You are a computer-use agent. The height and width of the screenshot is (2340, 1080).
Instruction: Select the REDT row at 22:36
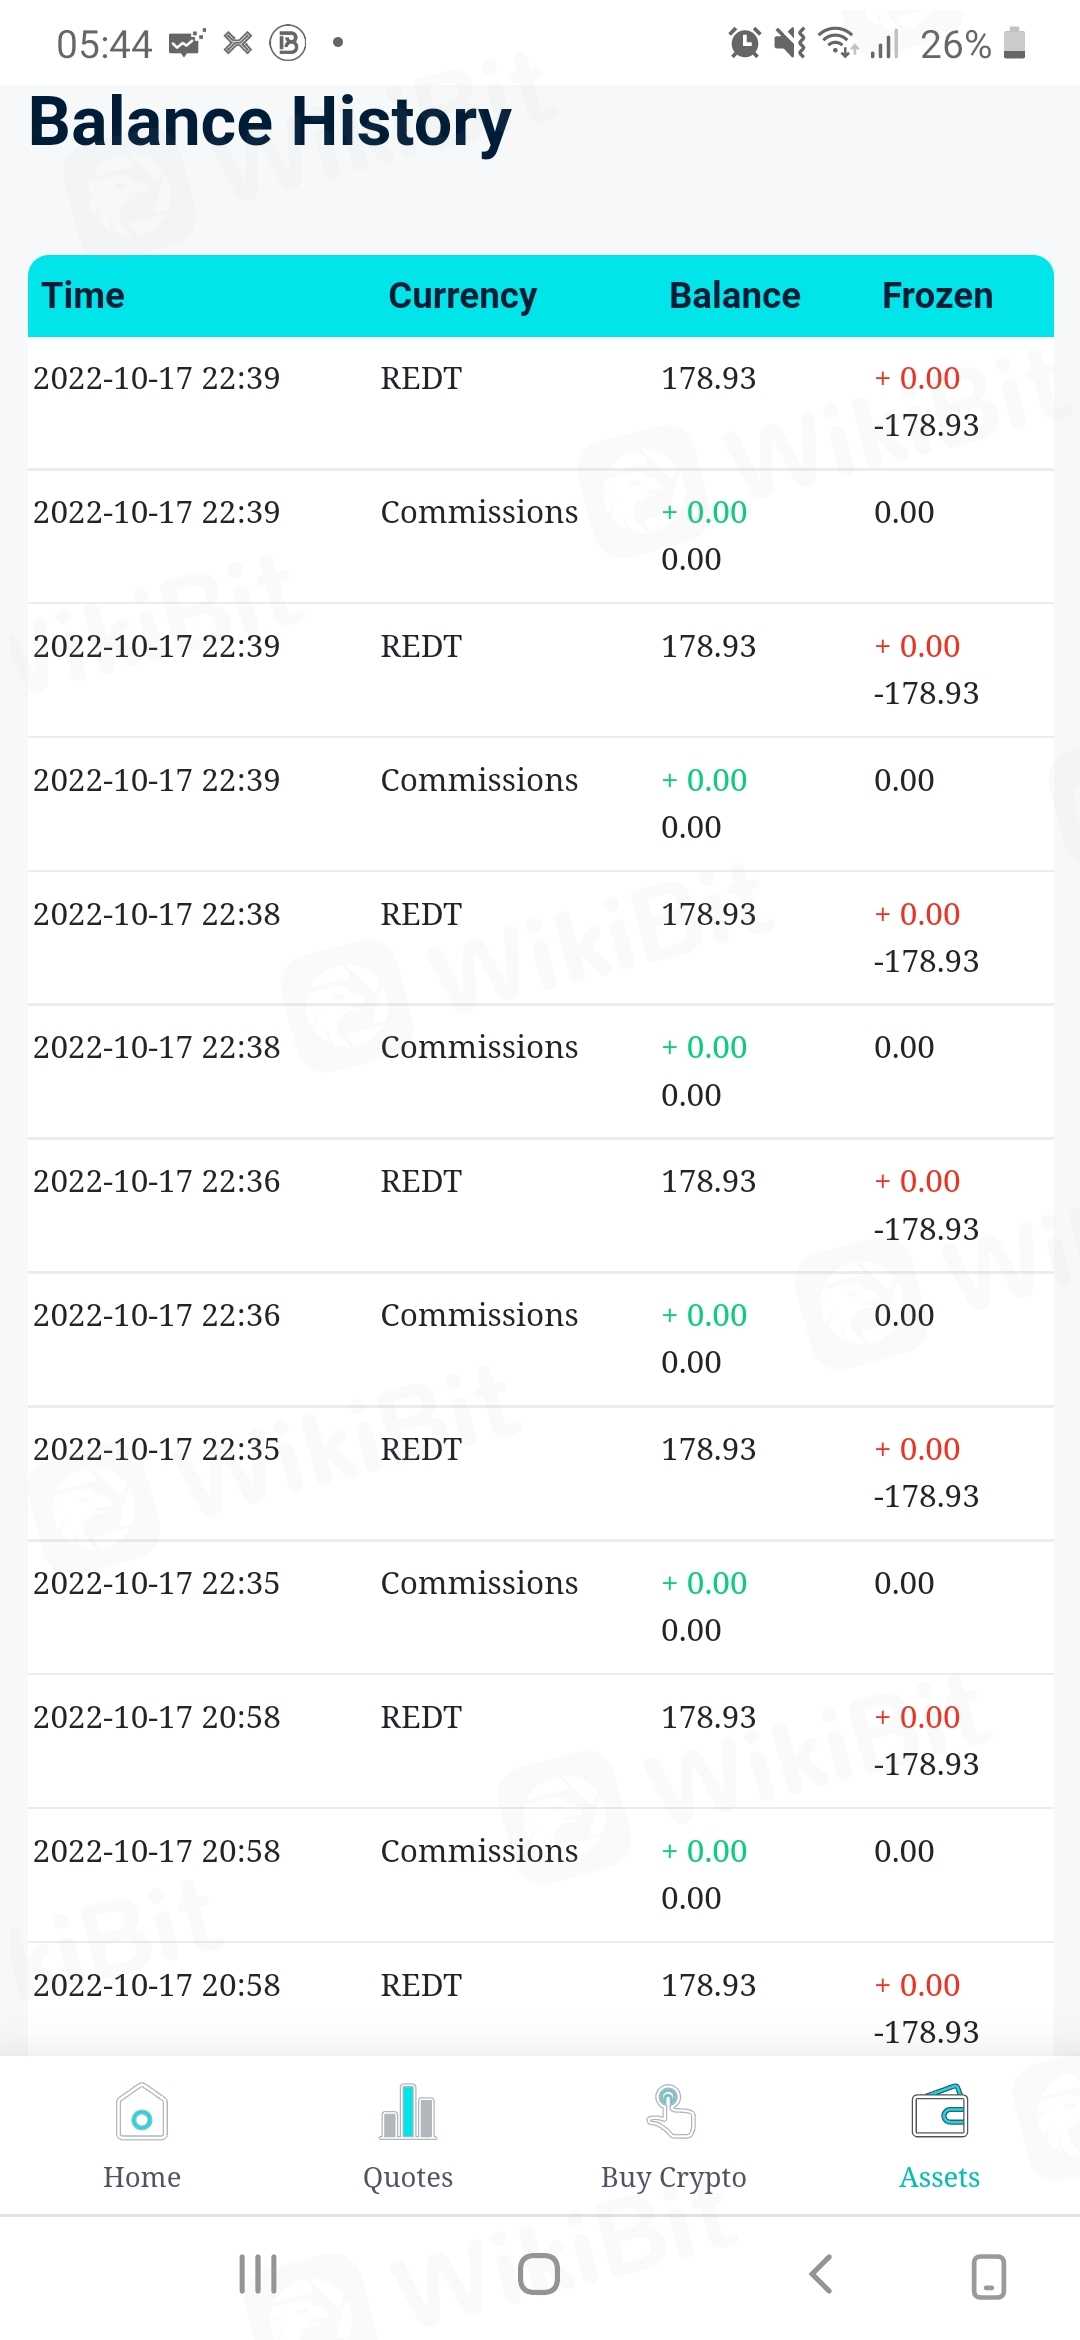point(540,1205)
